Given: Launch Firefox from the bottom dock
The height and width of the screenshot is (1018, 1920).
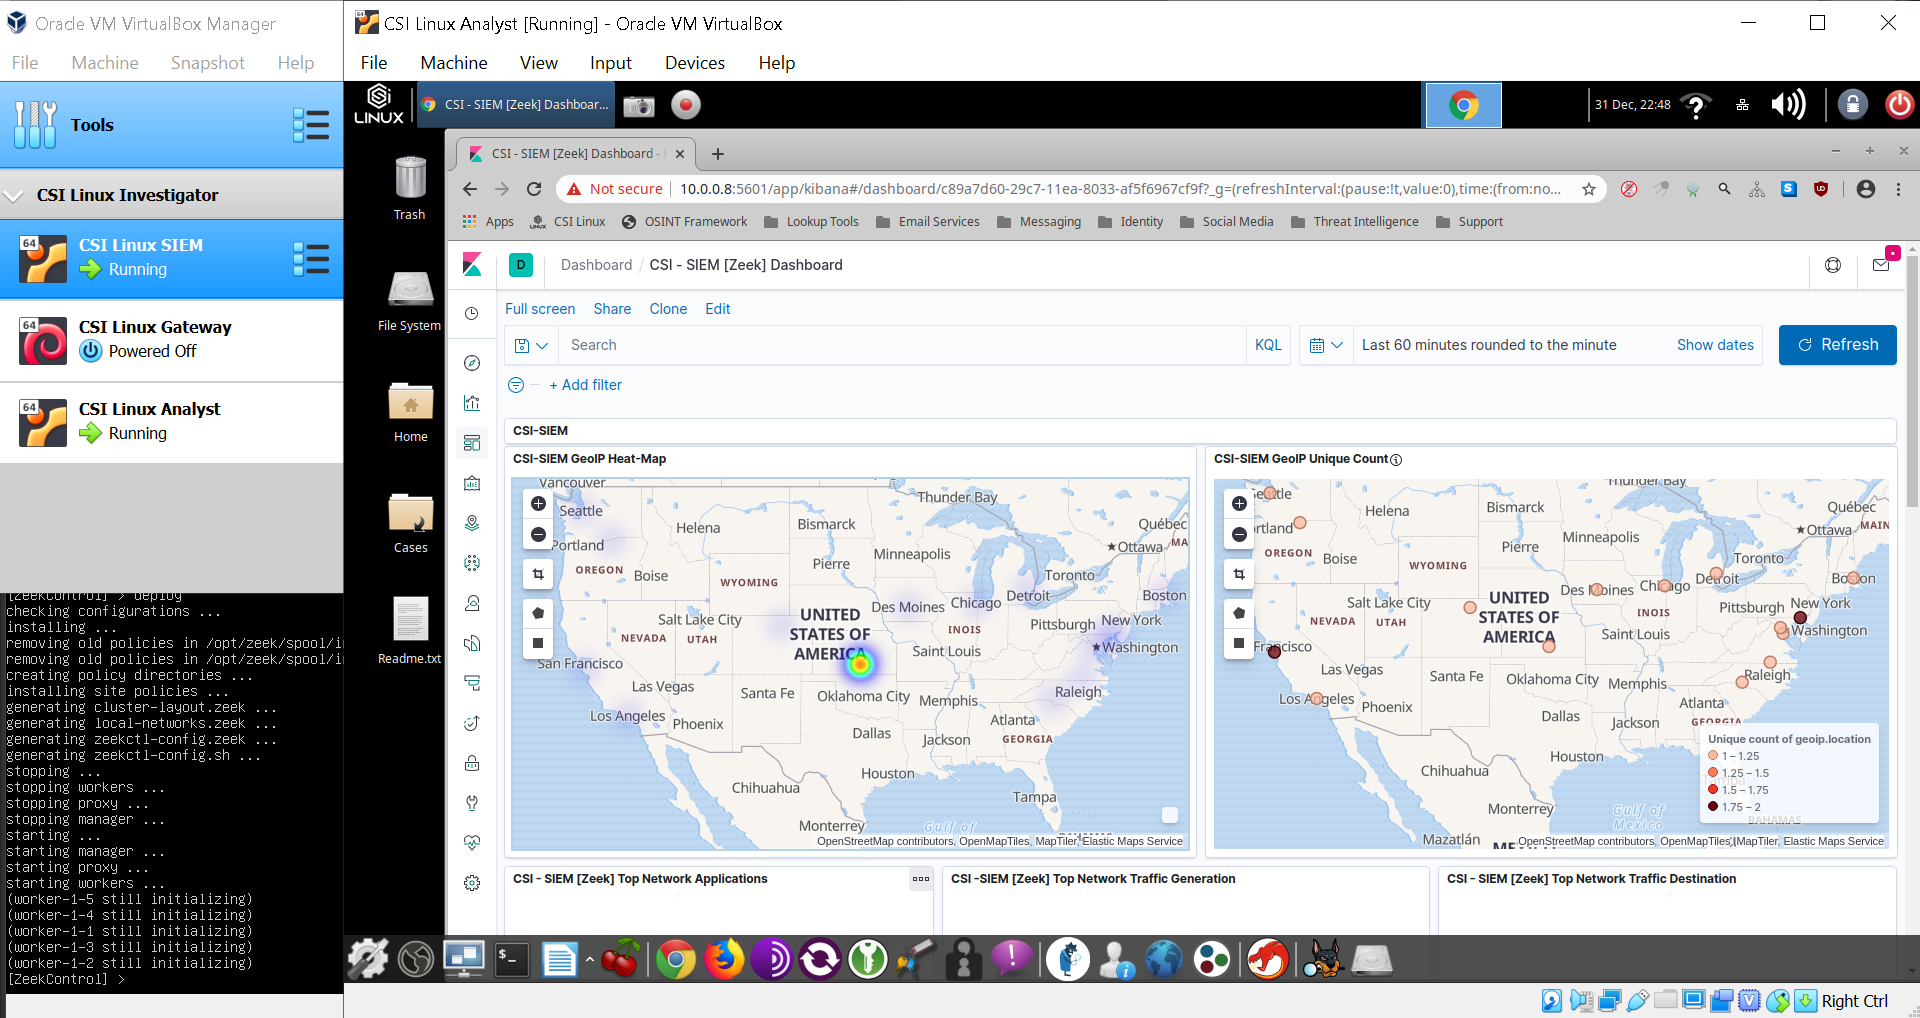Looking at the screenshot, I should pos(724,960).
